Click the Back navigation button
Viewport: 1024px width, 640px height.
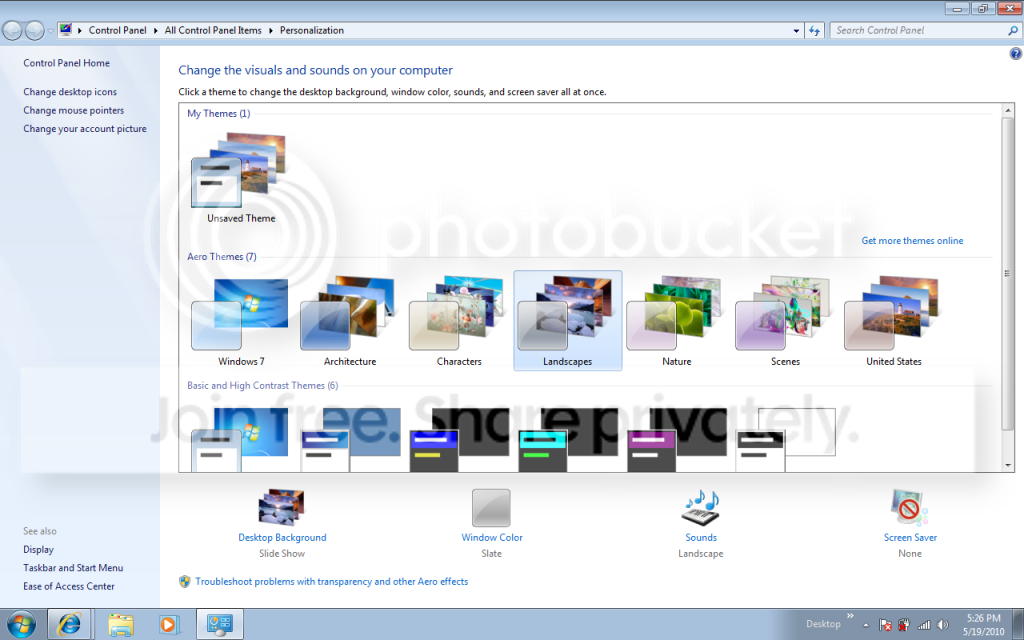click(x=12, y=30)
